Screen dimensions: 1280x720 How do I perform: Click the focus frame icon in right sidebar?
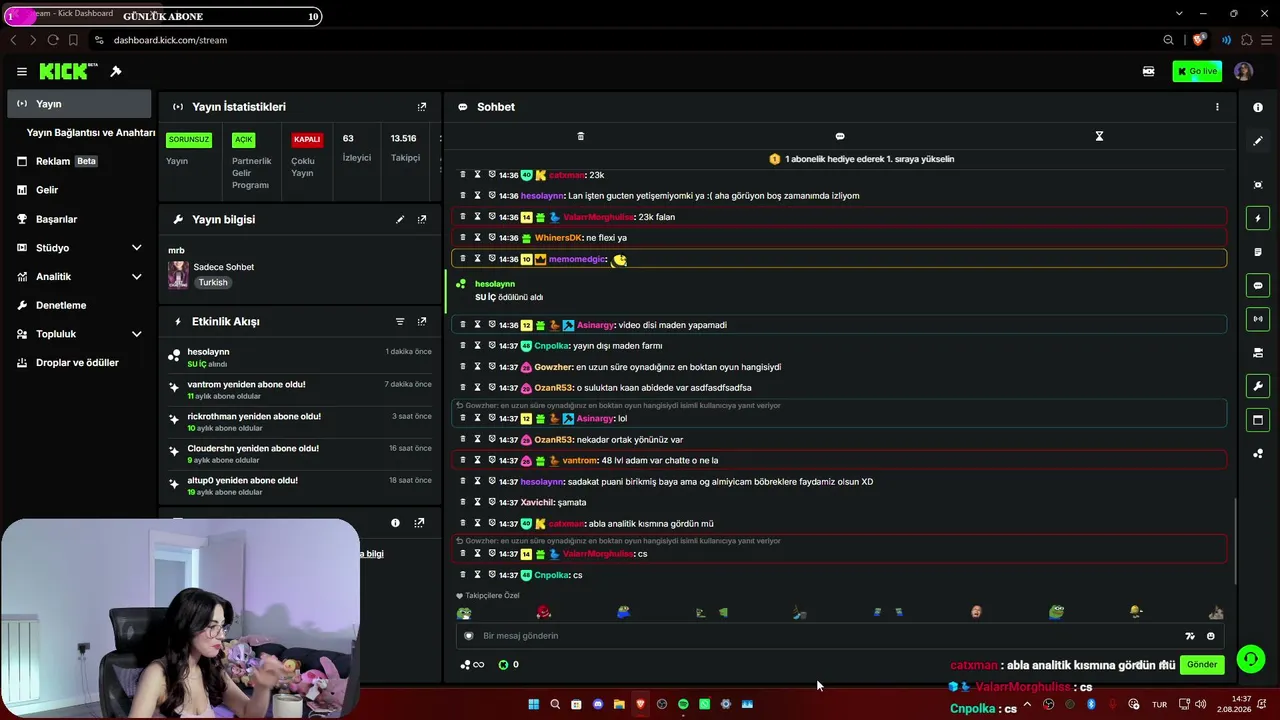tap(1258, 185)
